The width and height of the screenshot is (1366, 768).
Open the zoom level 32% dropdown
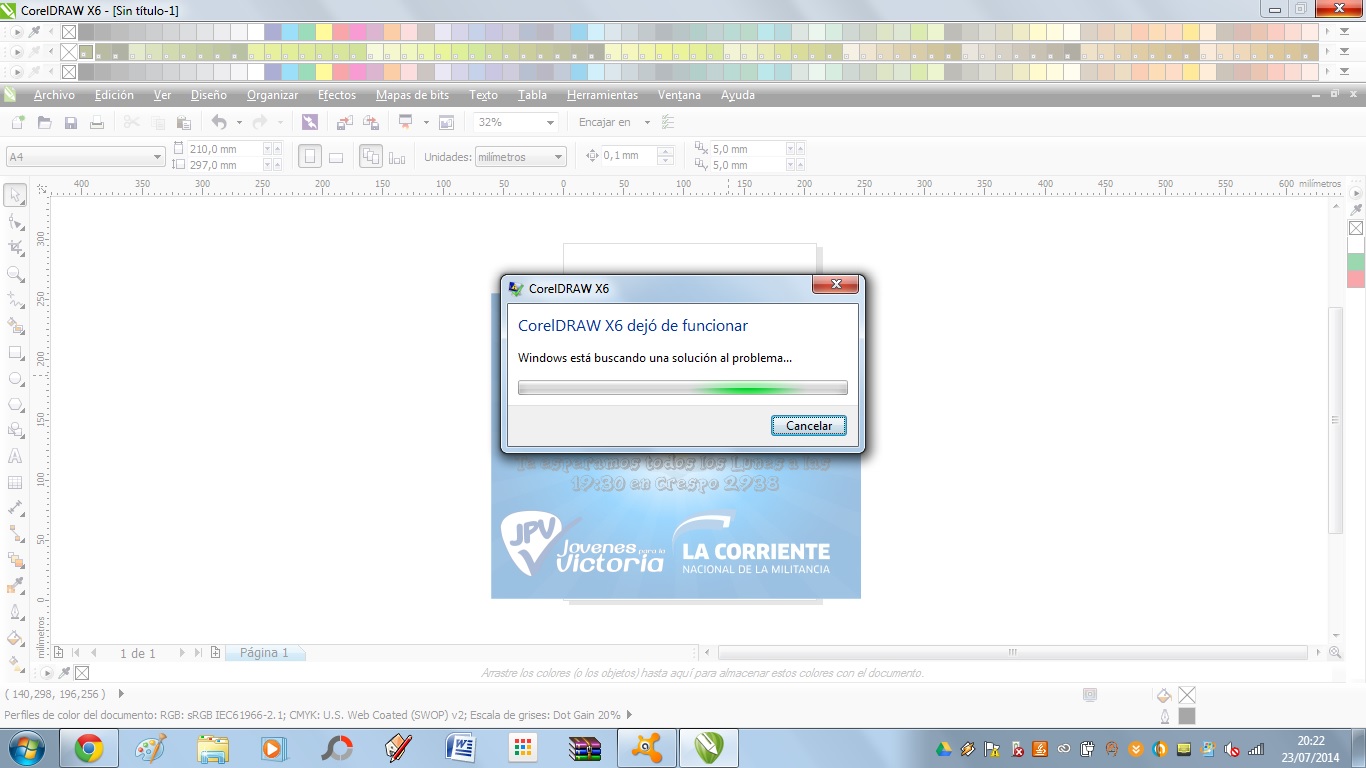click(x=550, y=122)
